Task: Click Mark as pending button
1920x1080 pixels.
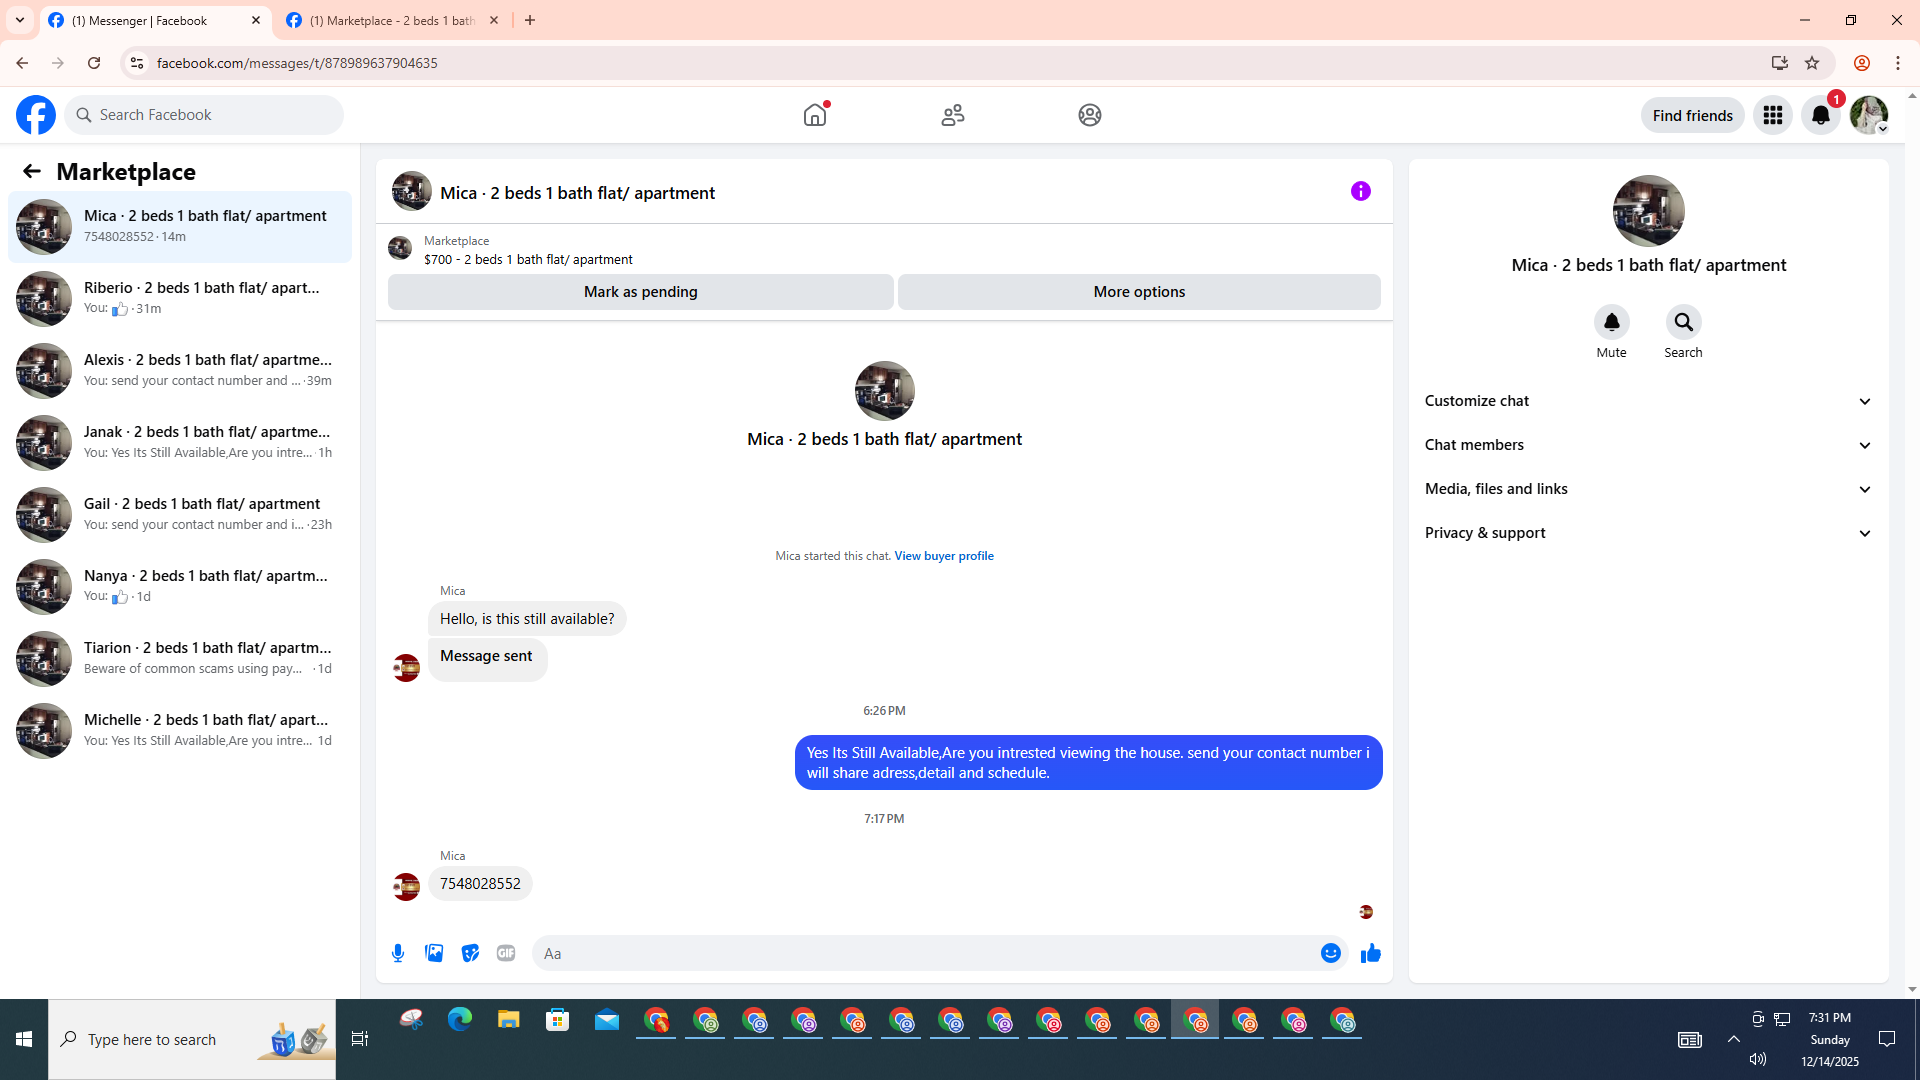Action: pyautogui.click(x=640, y=292)
